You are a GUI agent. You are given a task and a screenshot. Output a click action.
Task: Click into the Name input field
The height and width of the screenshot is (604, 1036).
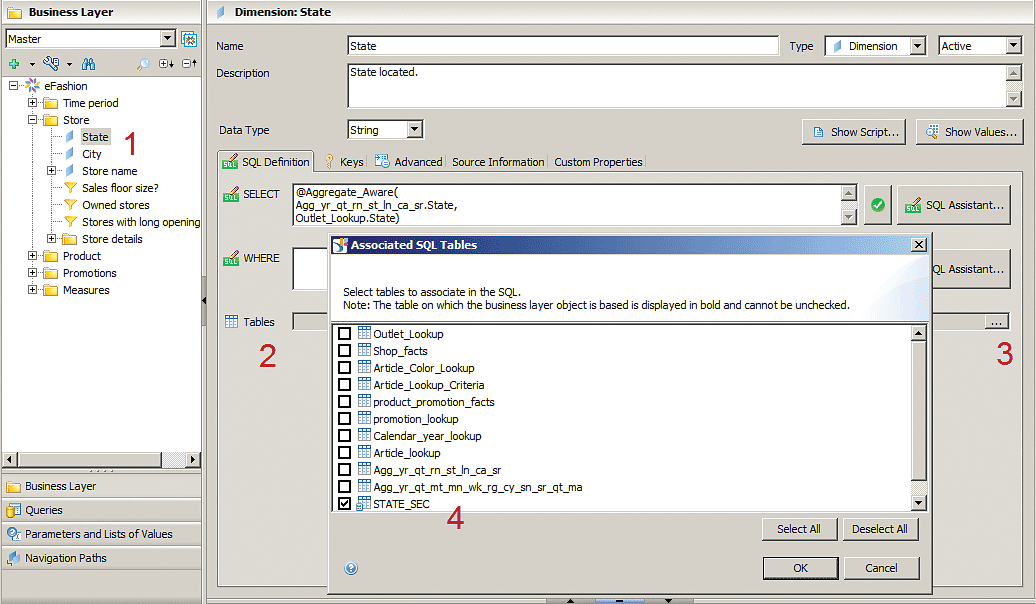pos(563,46)
